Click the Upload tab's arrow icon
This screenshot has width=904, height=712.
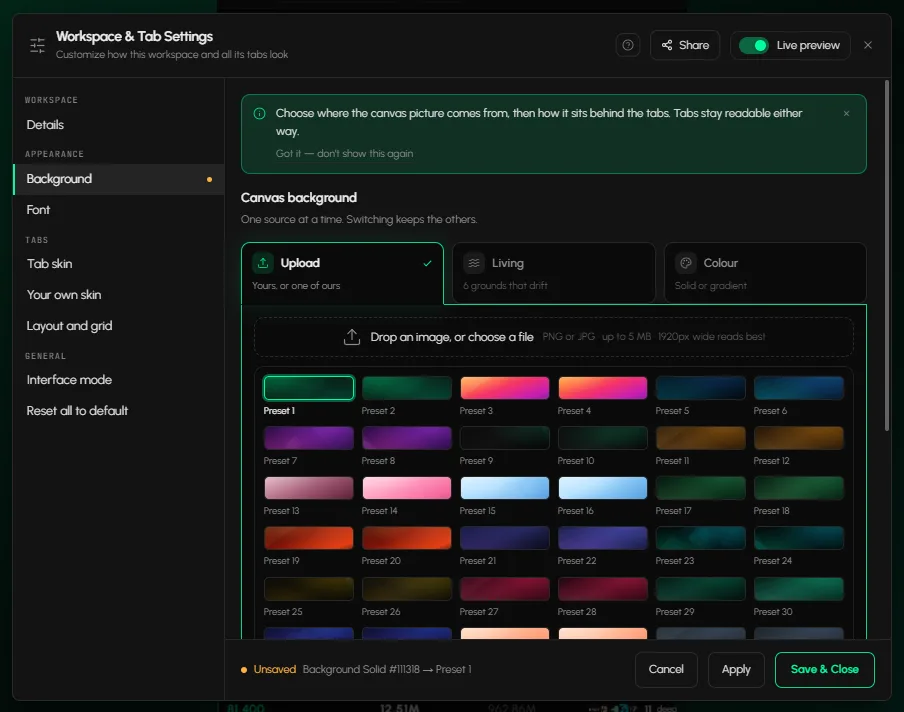[x=263, y=263]
